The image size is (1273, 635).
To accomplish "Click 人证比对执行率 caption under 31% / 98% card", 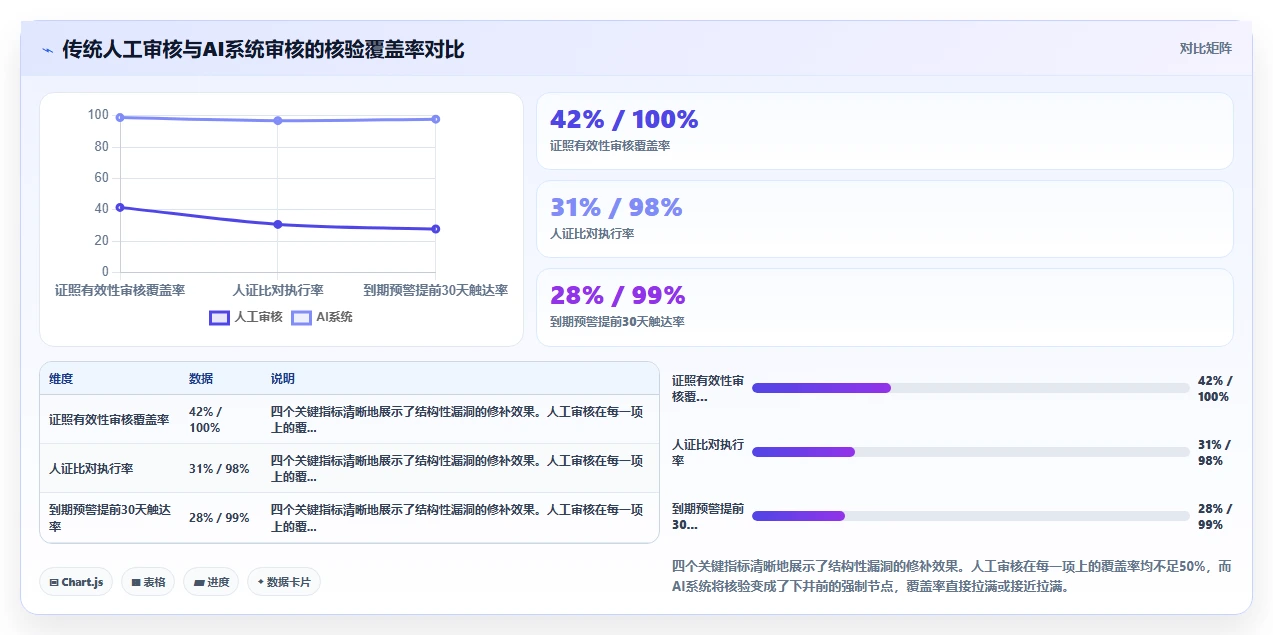I will pyautogui.click(x=592, y=234).
